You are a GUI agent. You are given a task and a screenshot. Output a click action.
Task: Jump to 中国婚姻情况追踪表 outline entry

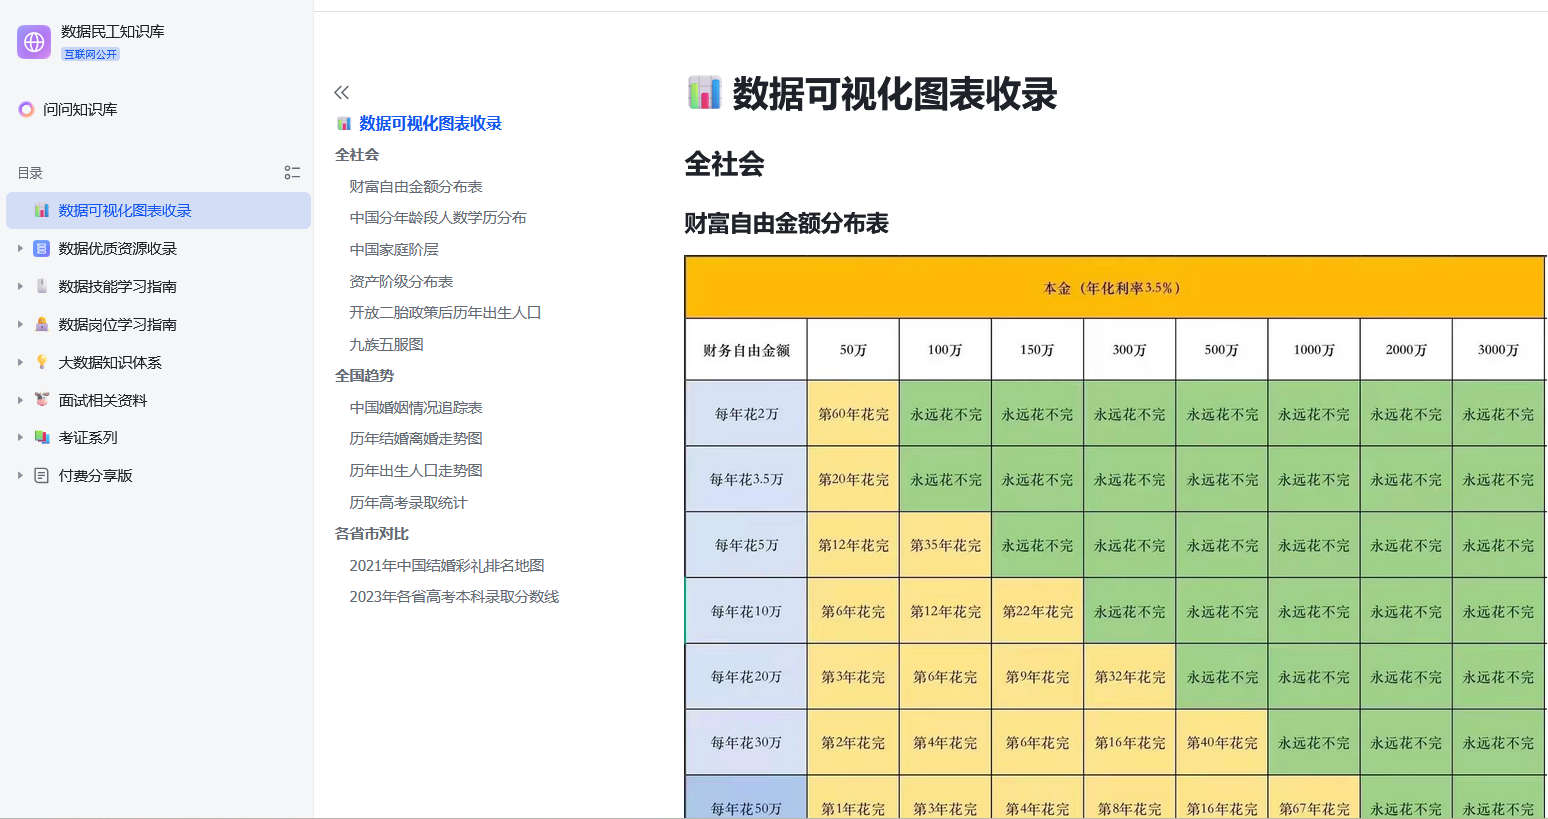[x=416, y=407]
